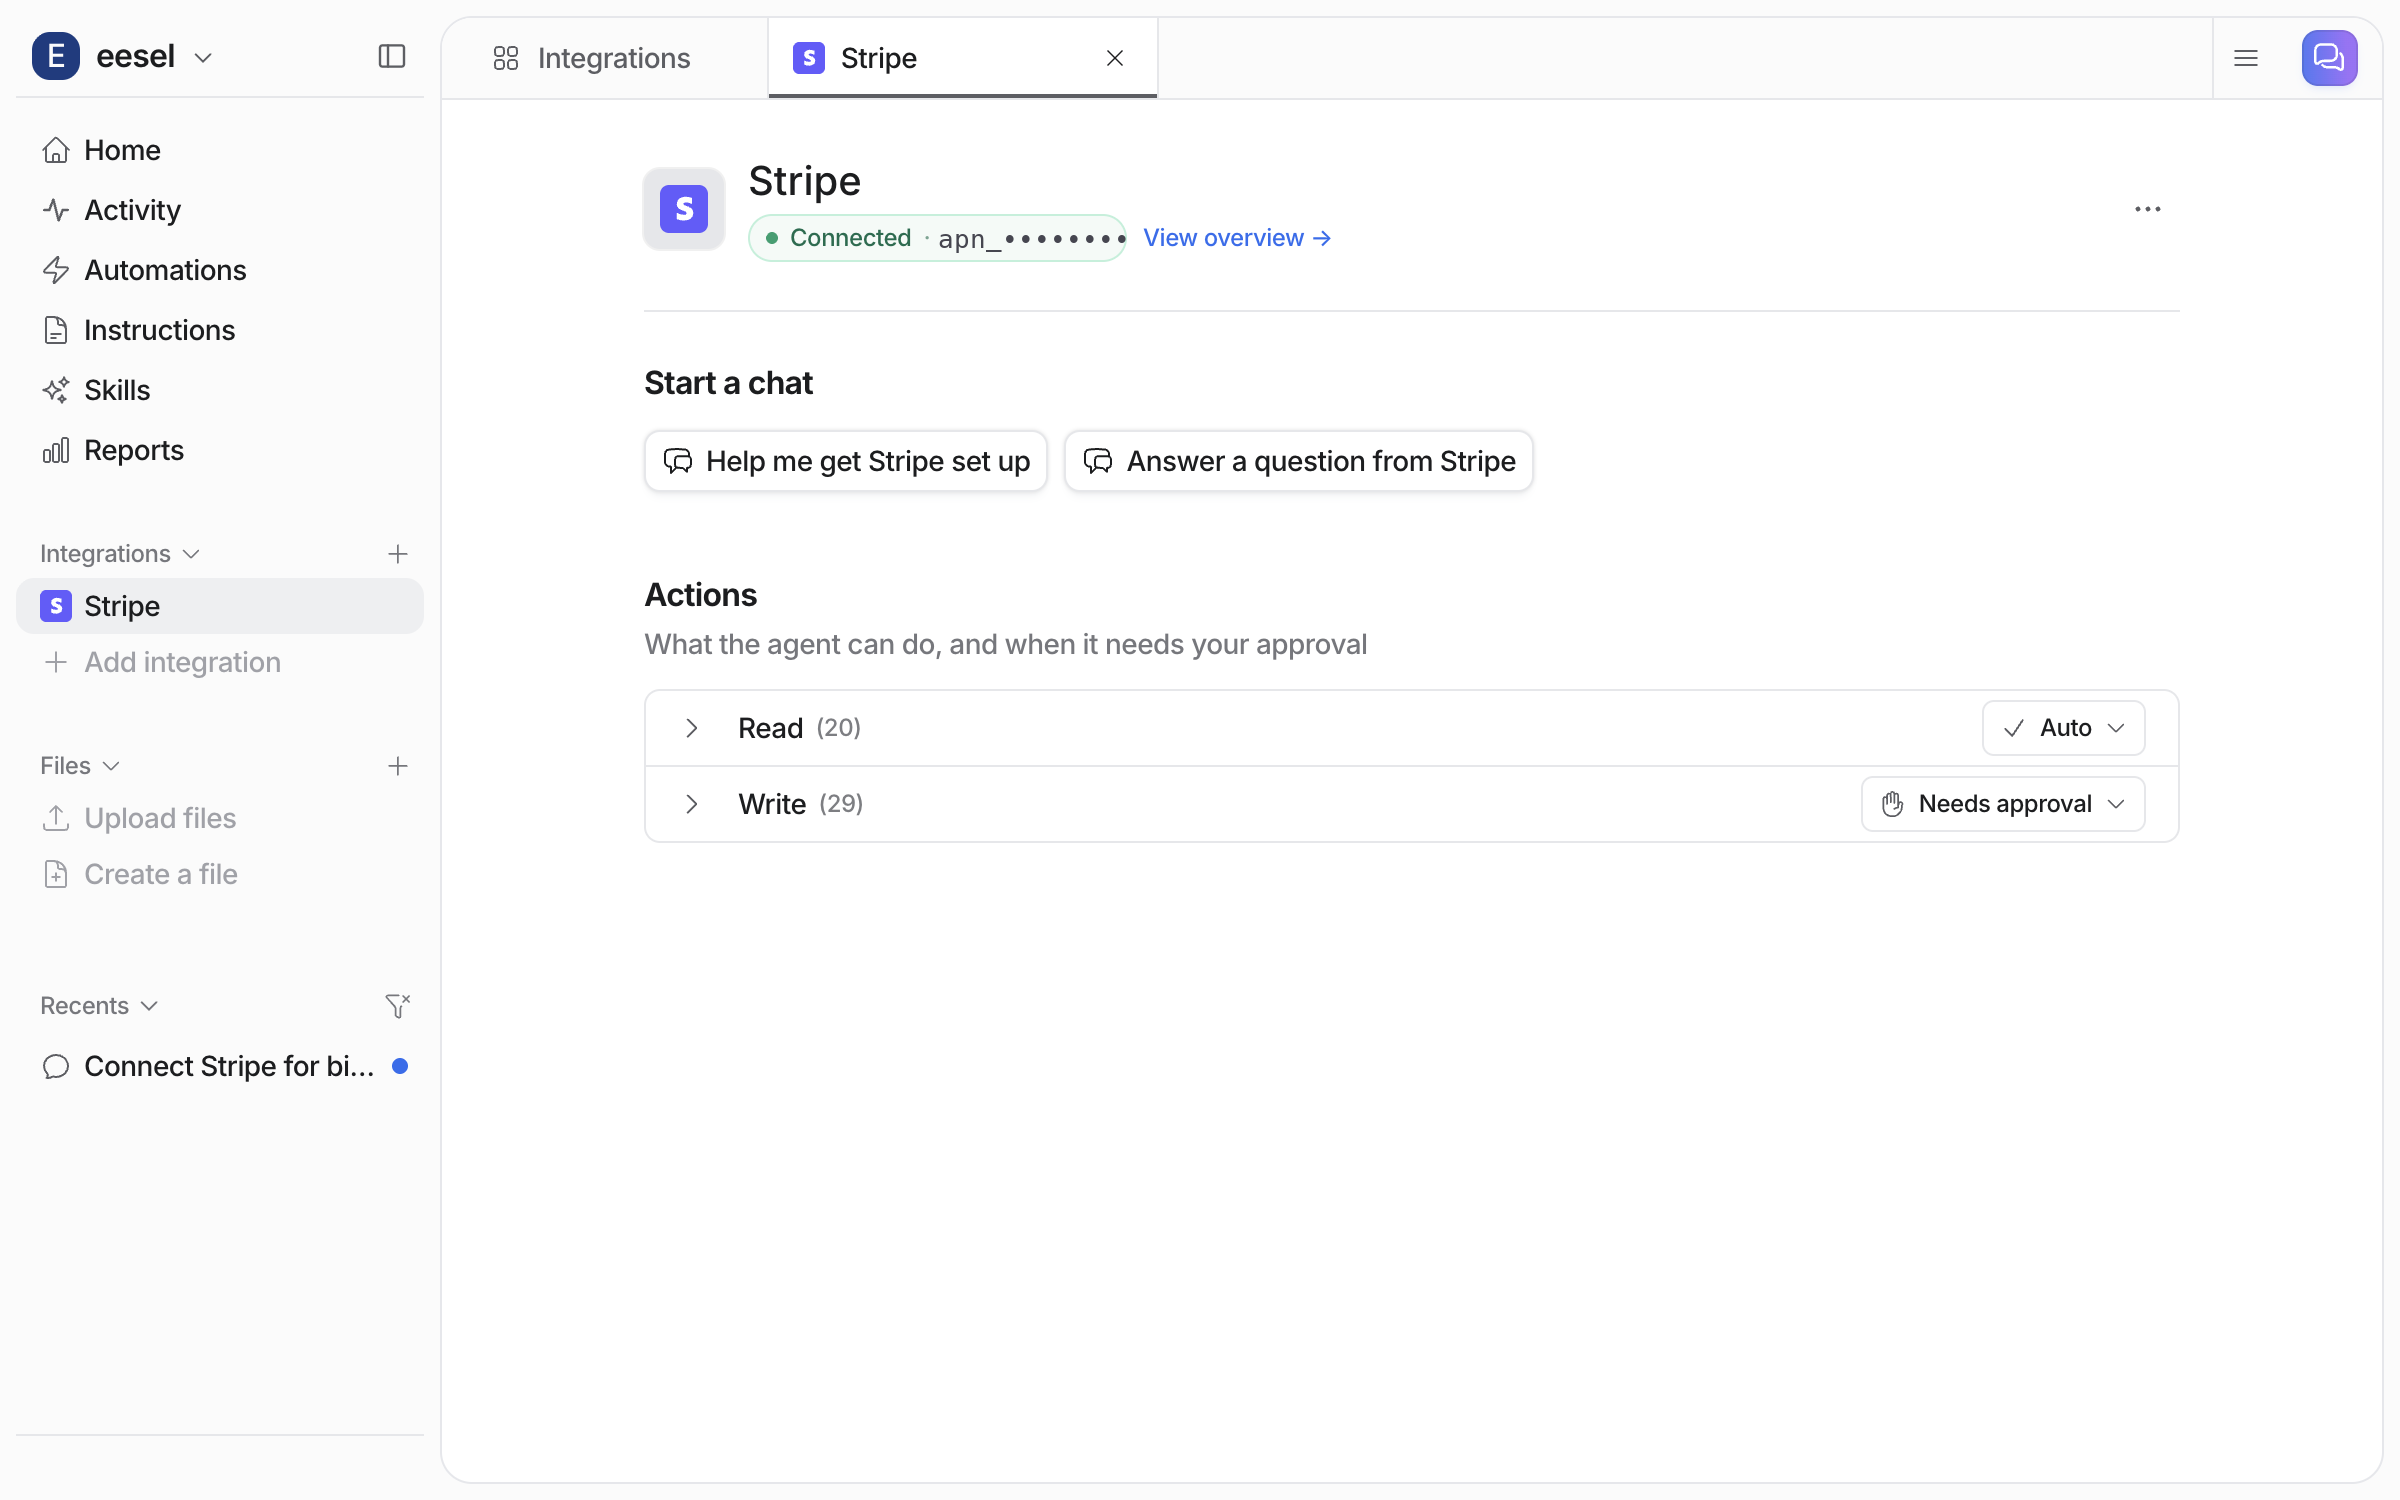Viewport: 2400px width, 1500px height.
Task: Open the Auto permission dropdown for Read
Action: (x=2063, y=728)
